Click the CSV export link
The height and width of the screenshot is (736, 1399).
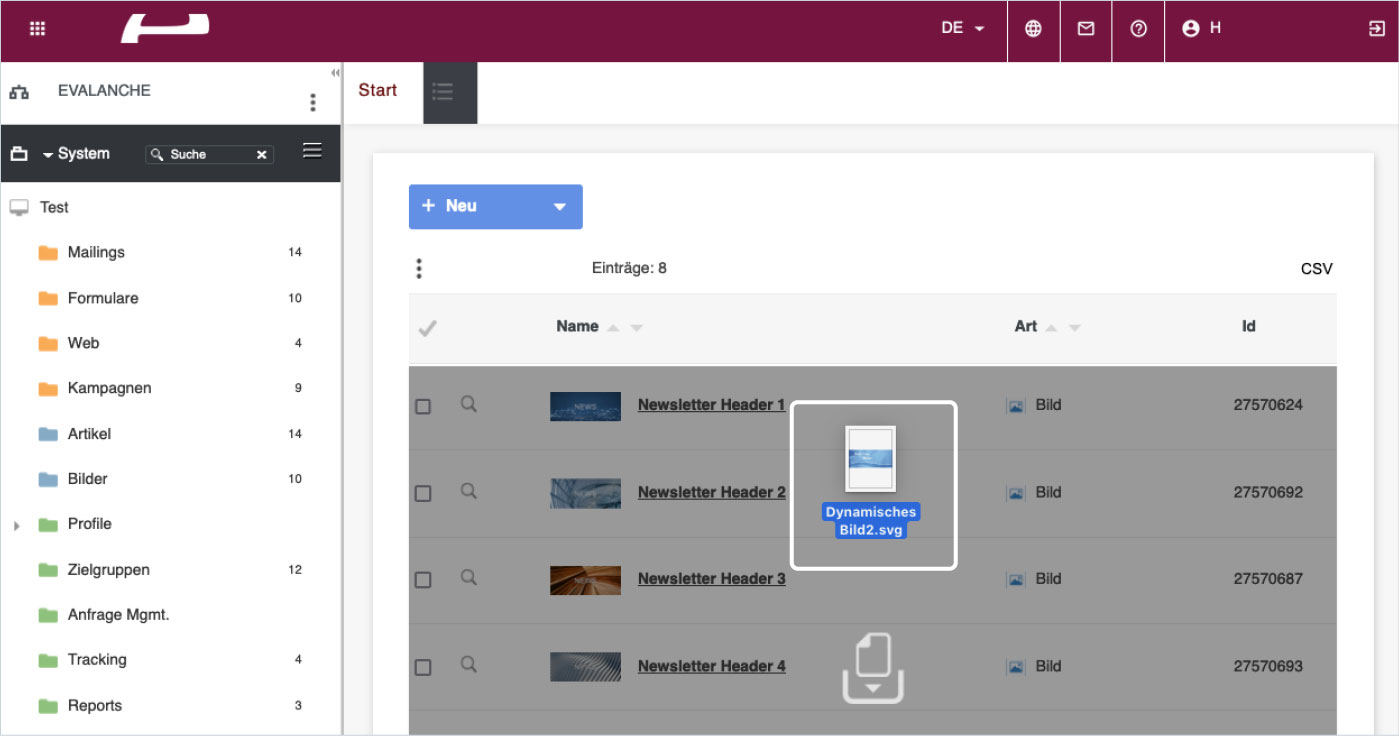click(1316, 269)
